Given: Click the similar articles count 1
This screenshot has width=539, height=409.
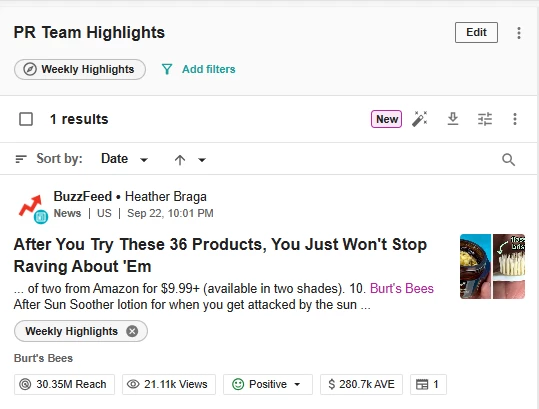Looking at the screenshot, I should pyautogui.click(x=428, y=384).
